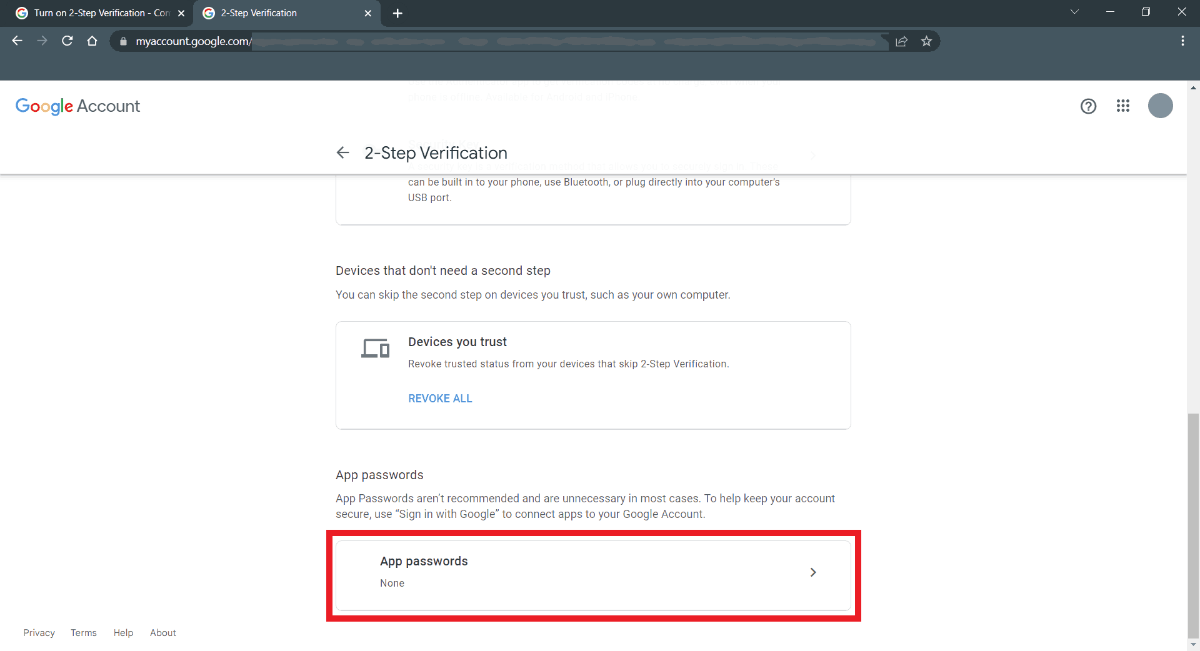Screen dimensions: 1200x651
Task: Click the share page icon in address bar
Action: click(901, 41)
